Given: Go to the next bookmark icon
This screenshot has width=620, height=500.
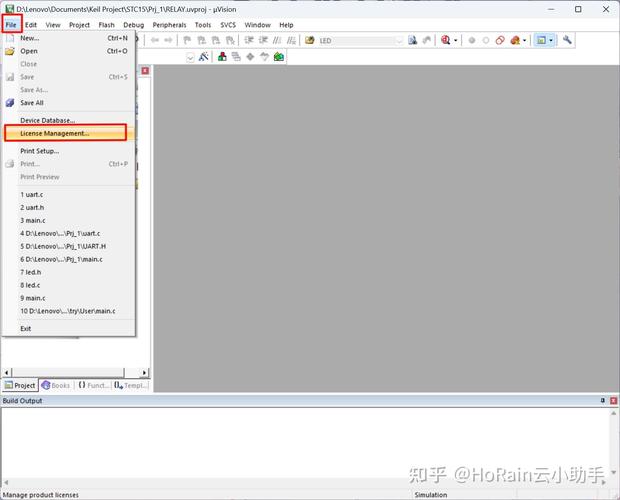Looking at the screenshot, I should tap(216, 40).
